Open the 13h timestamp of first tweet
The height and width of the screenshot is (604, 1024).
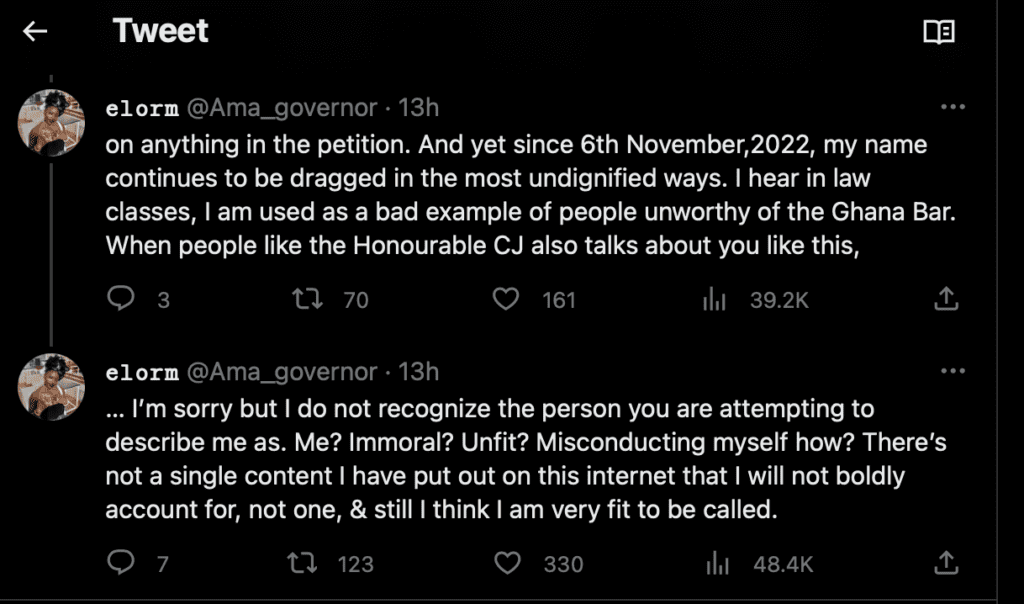point(419,108)
